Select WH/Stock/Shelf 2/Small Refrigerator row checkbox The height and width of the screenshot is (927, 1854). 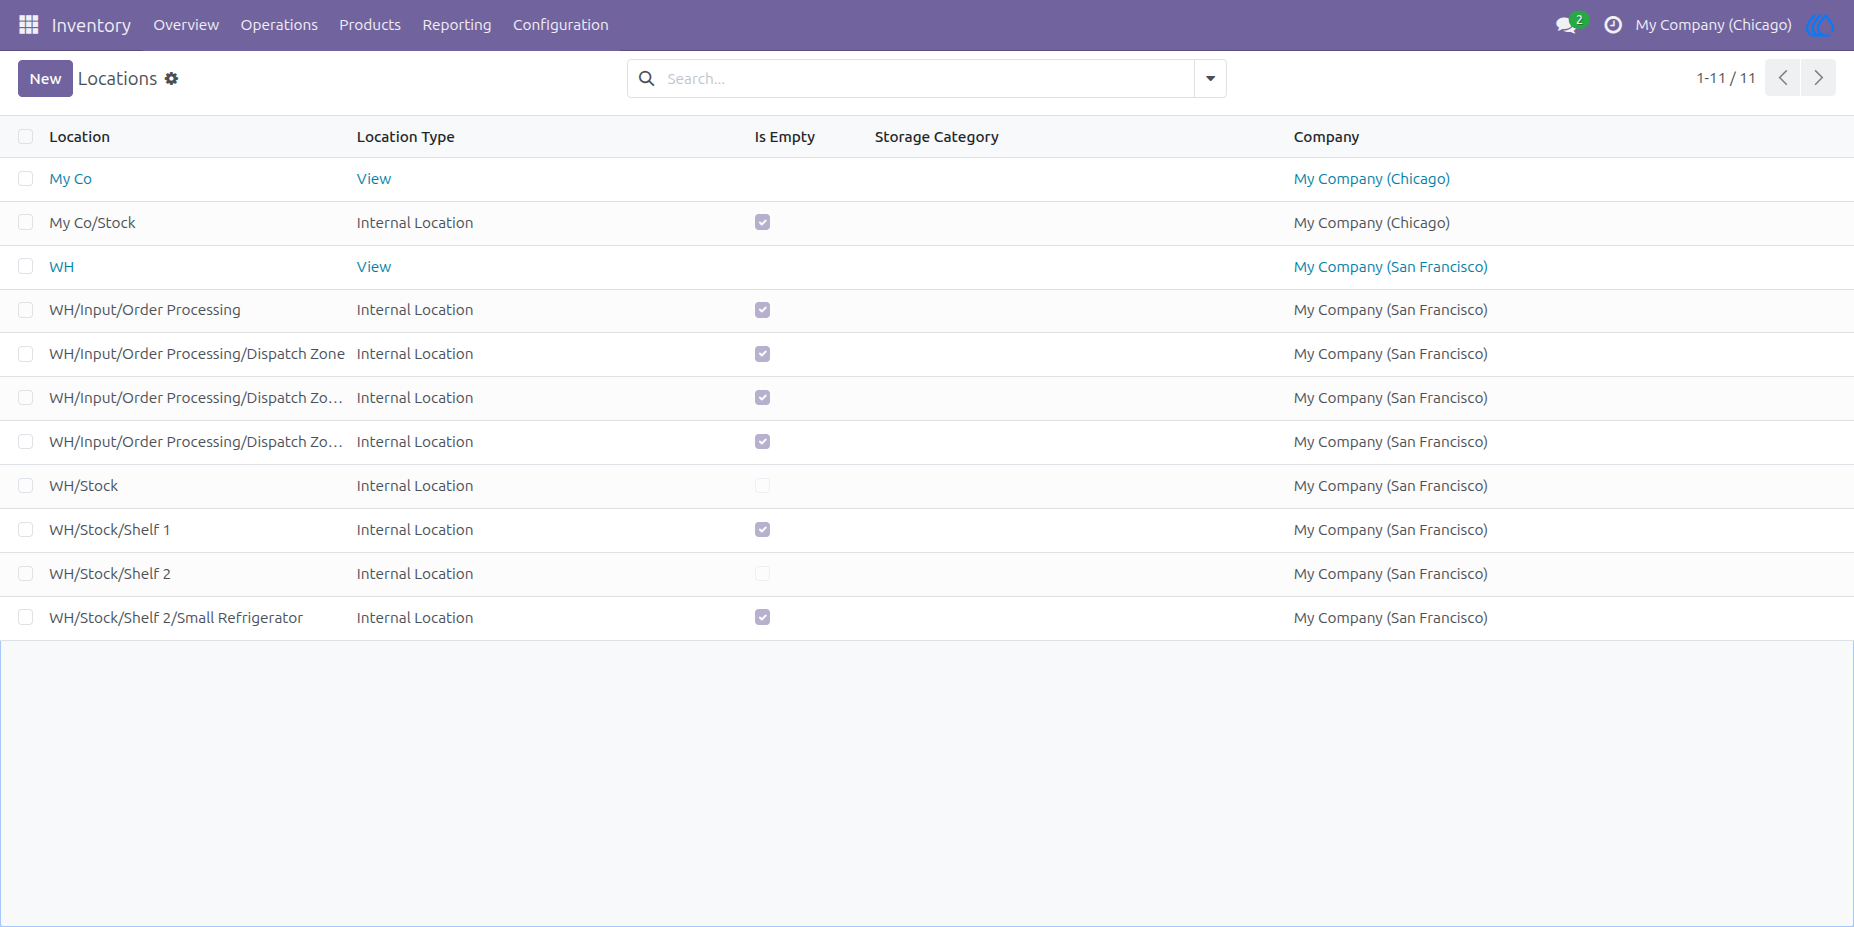pos(26,618)
